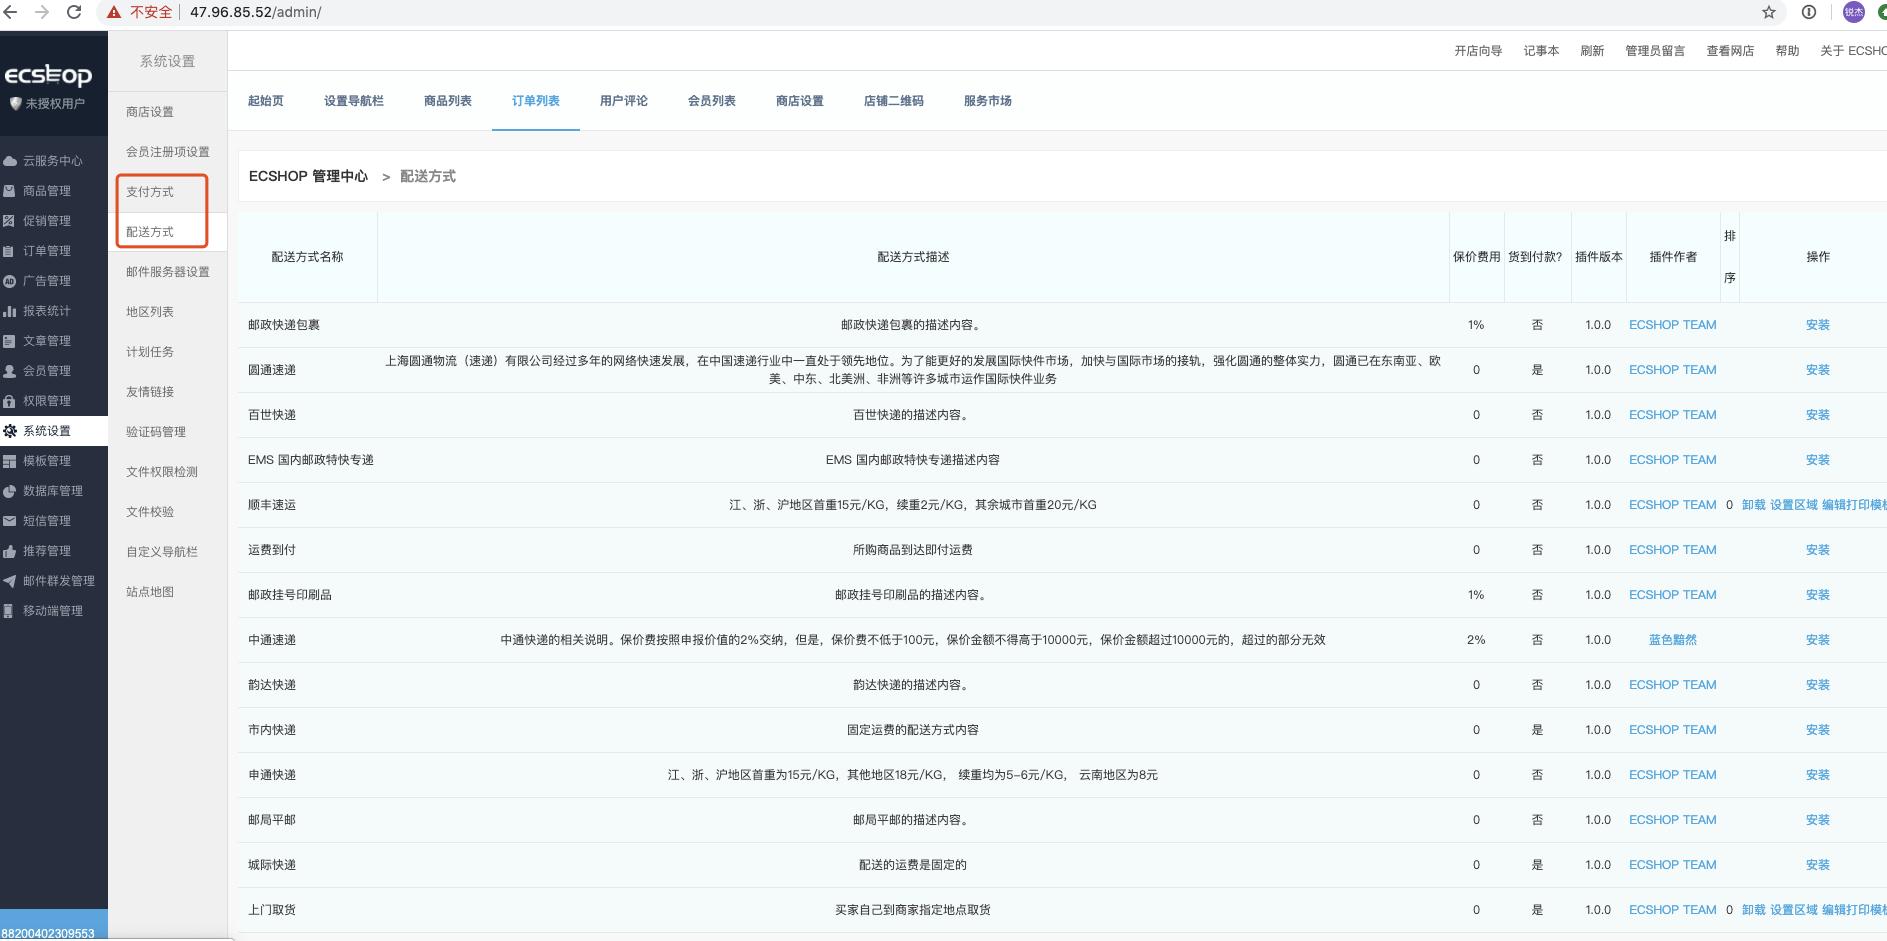Click the browser refresh icon
The height and width of the screenshot is (941, 1887).
pyautogui.click(x=72, y=13)
